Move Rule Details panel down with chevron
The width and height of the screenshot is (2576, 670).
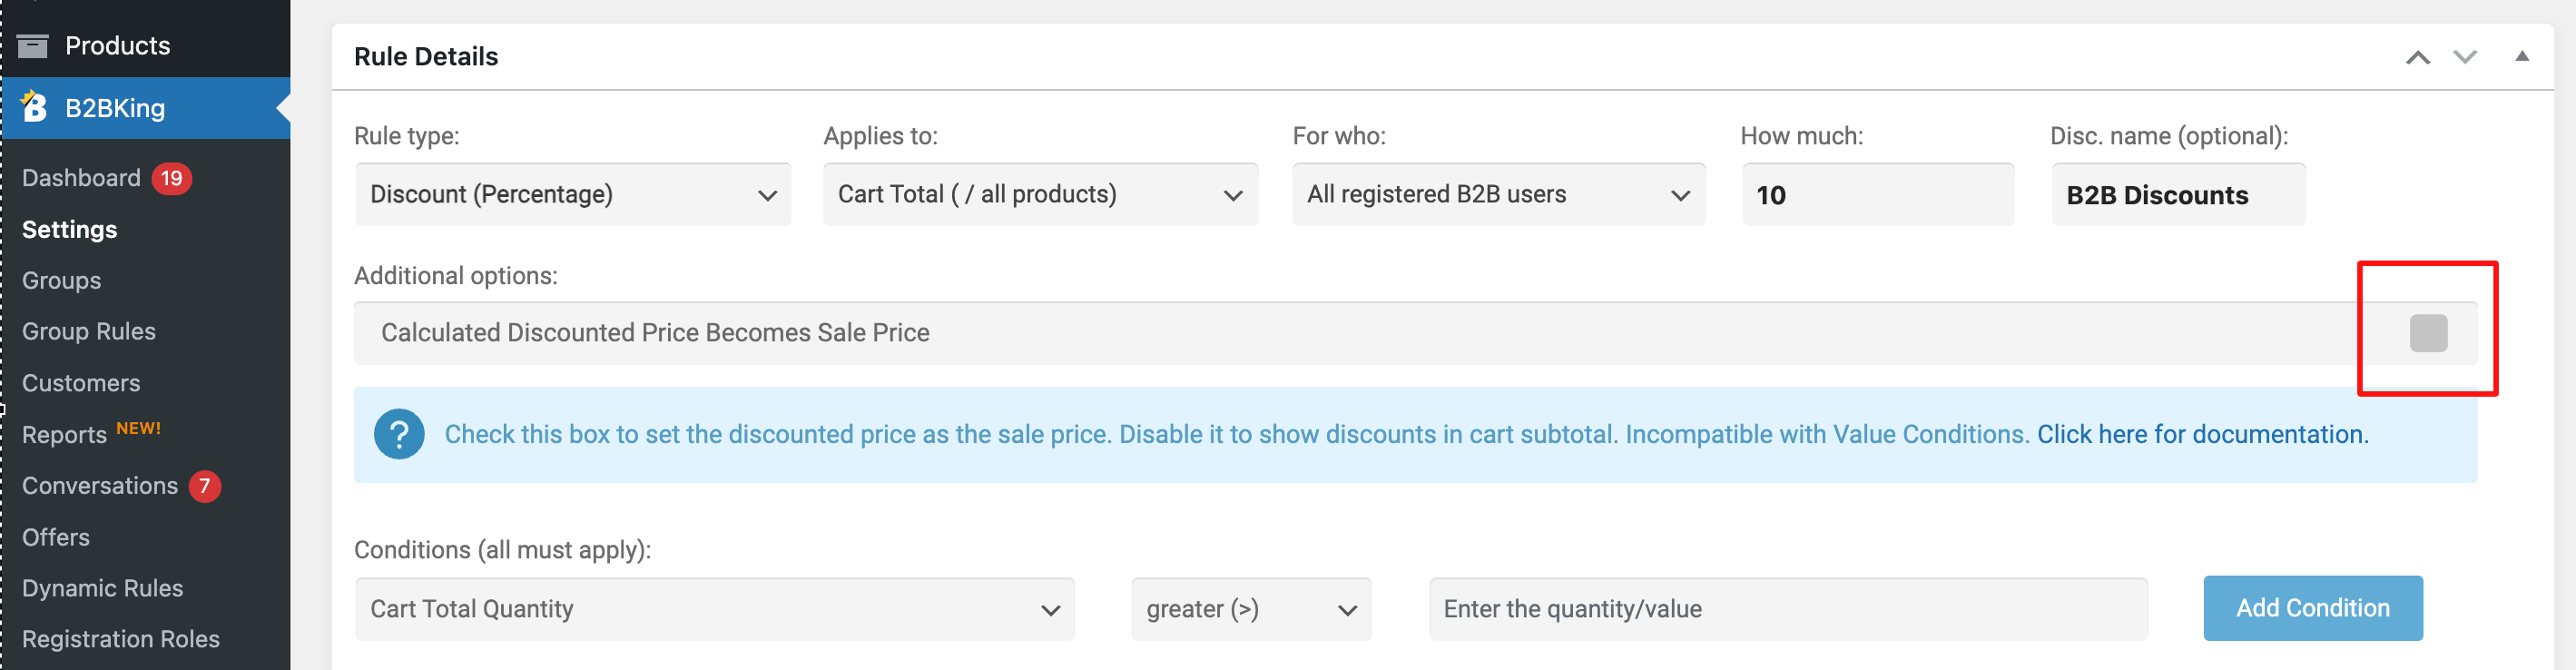coord(2465,57)
